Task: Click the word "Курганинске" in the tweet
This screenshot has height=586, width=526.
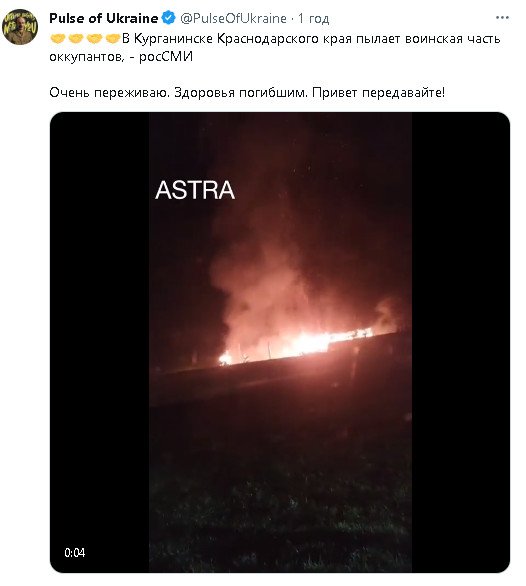Action: (173, 38)
